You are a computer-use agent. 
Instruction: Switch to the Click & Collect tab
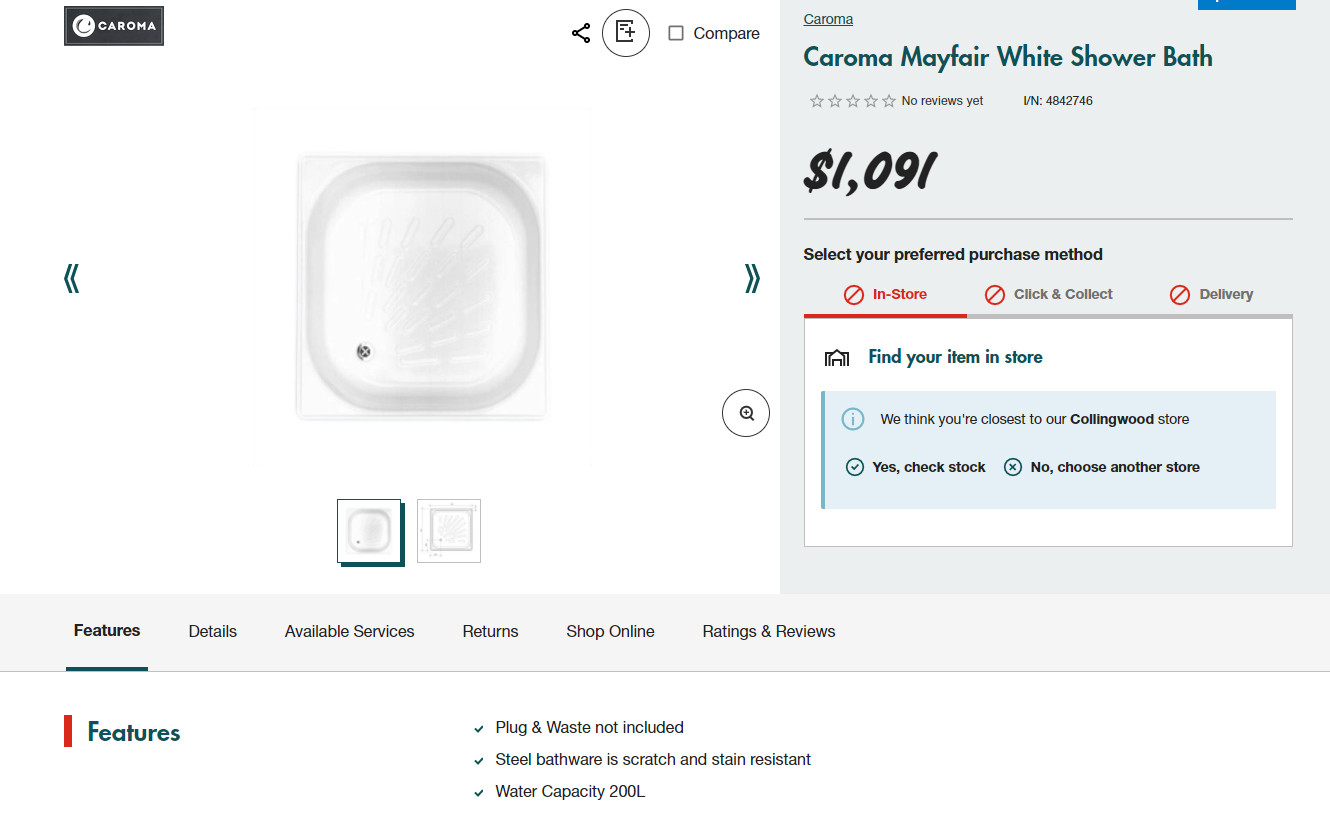click(1048, 294)
